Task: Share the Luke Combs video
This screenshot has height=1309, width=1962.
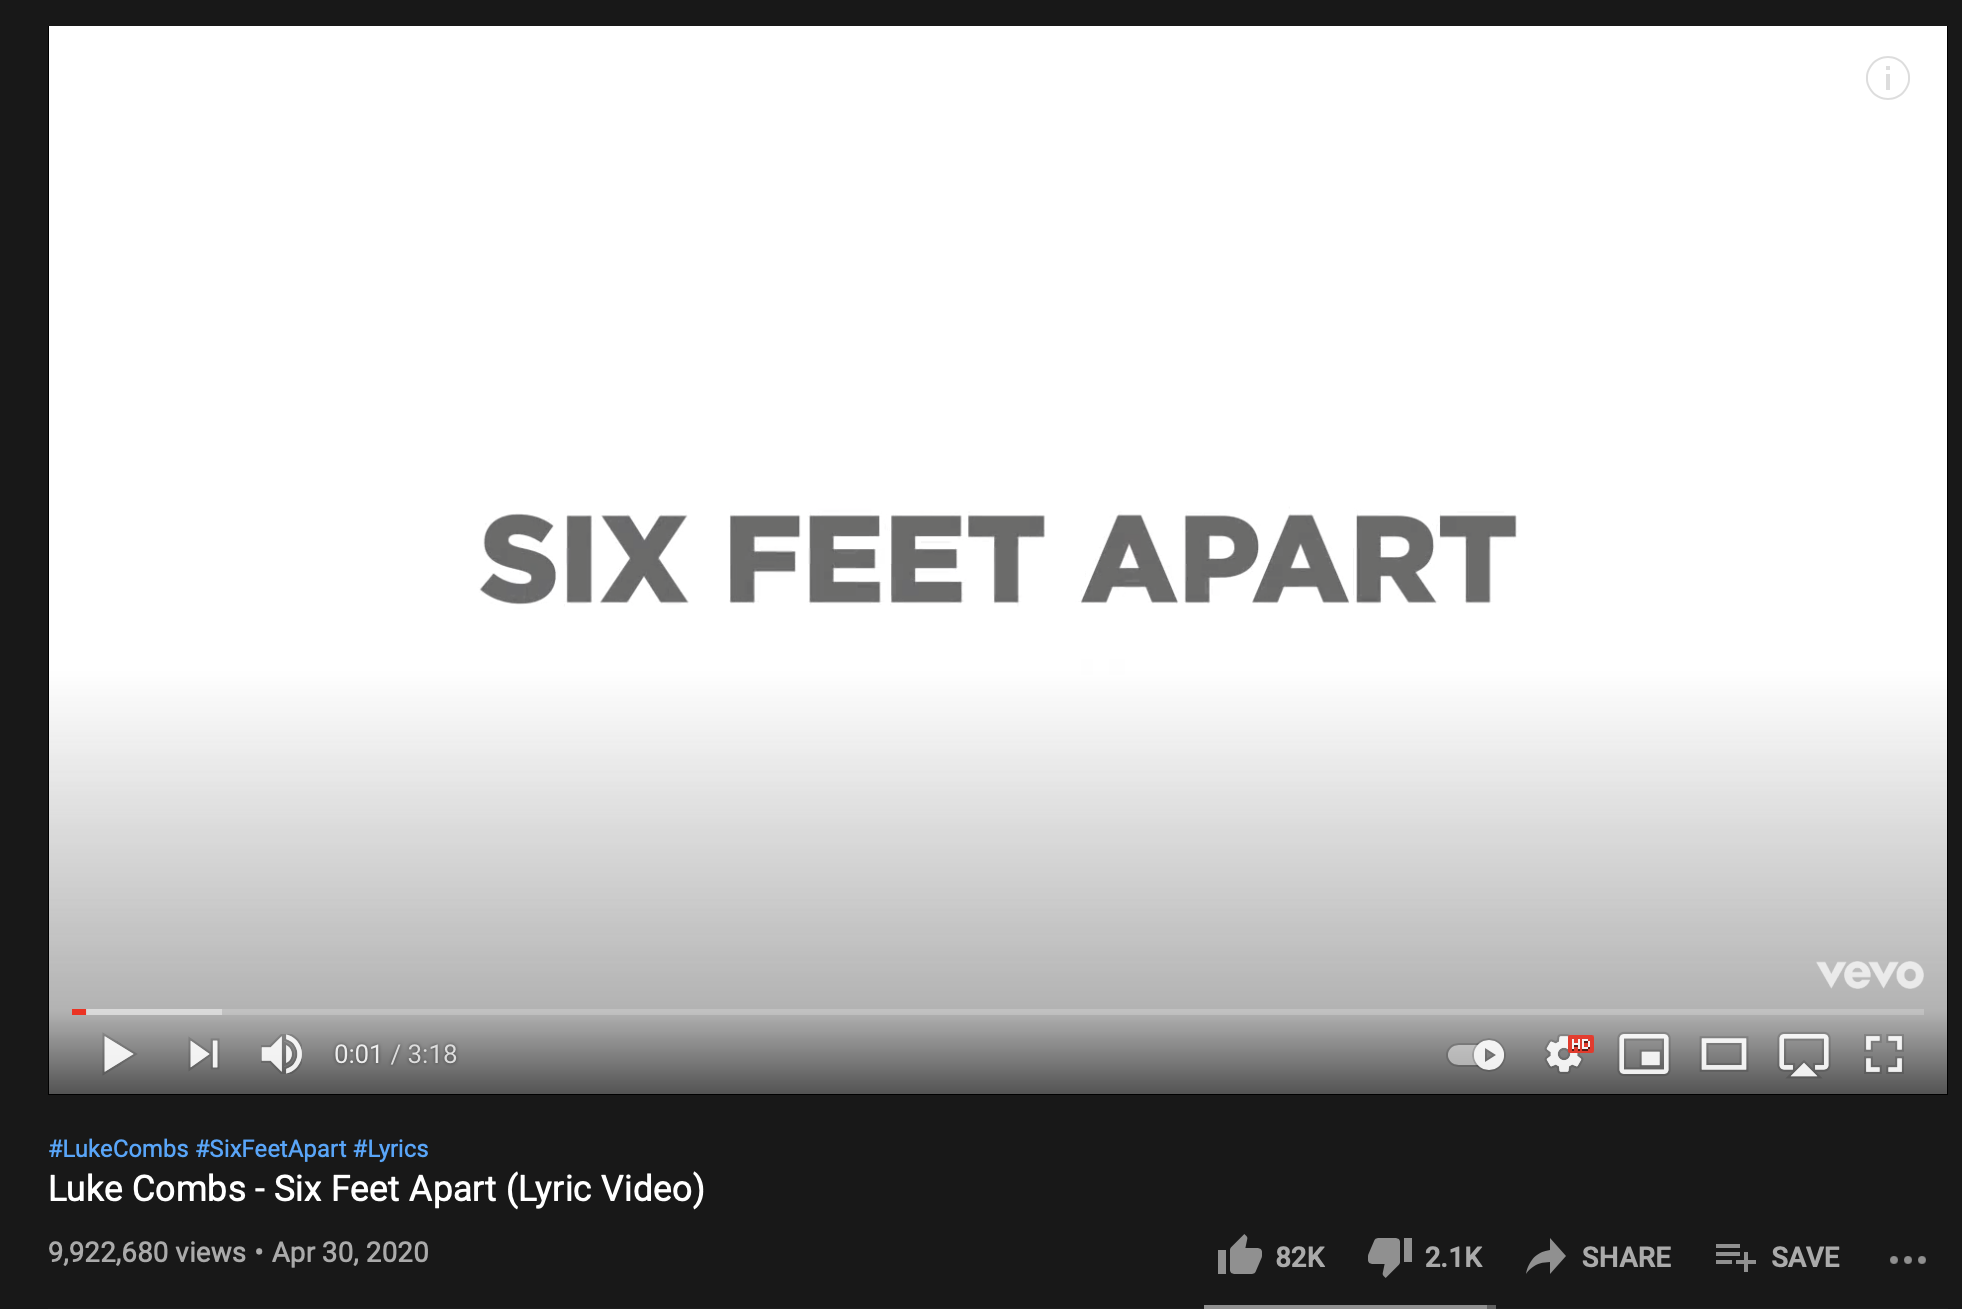Action: 1599,1257
